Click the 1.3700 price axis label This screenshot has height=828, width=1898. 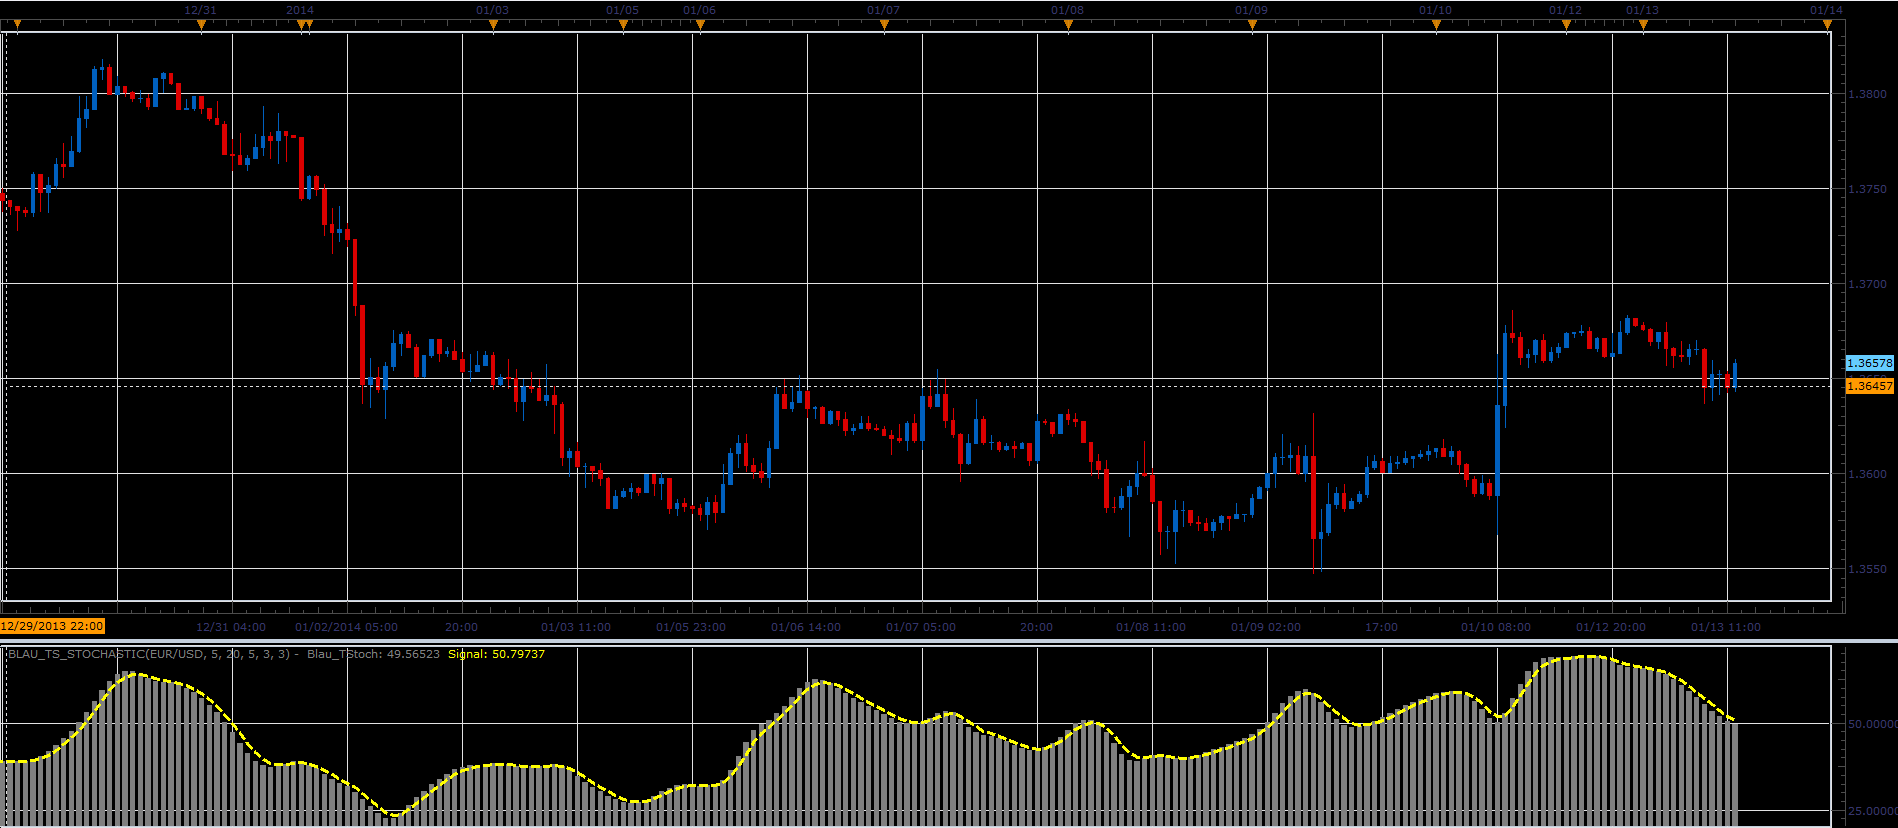coord(1867,284)
